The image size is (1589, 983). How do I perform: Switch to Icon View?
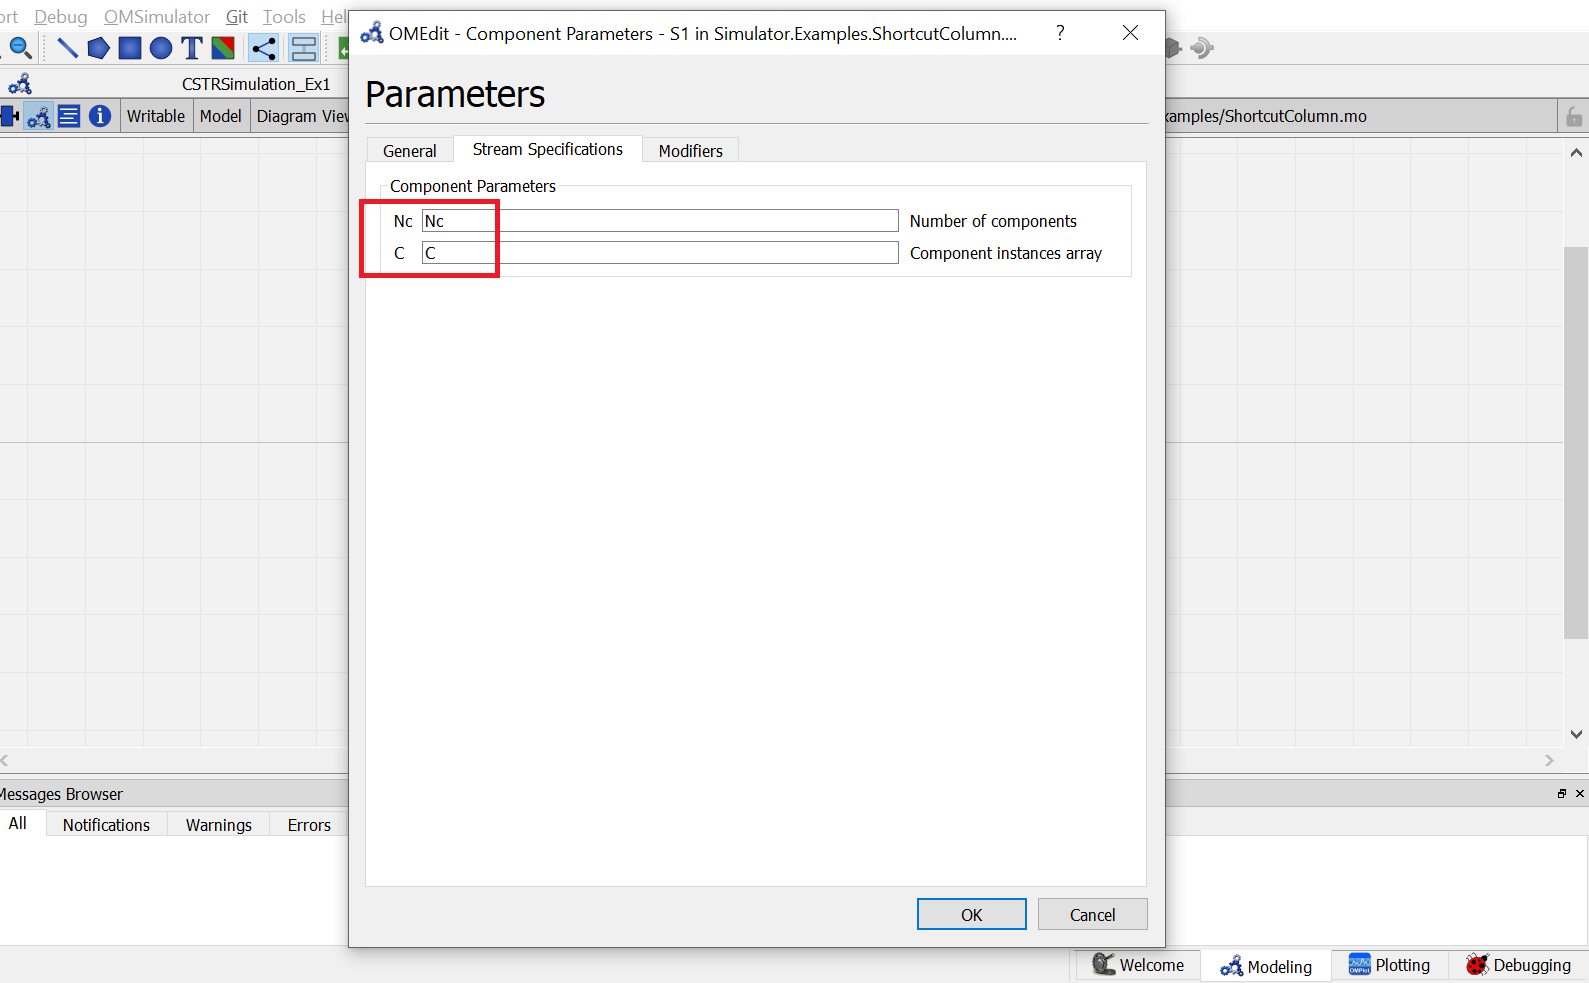(x=10, y=116)
